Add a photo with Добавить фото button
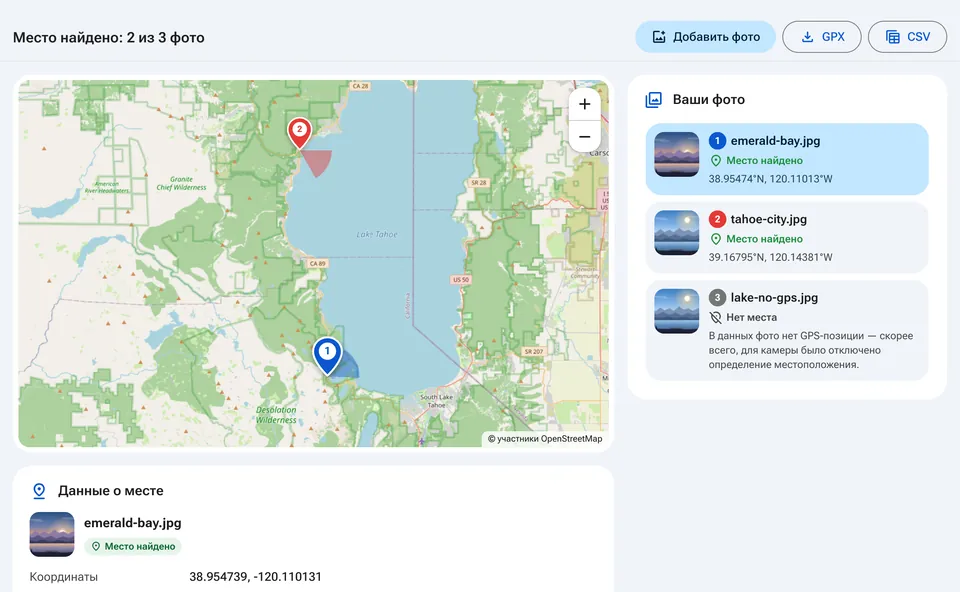 click(705, 37)
